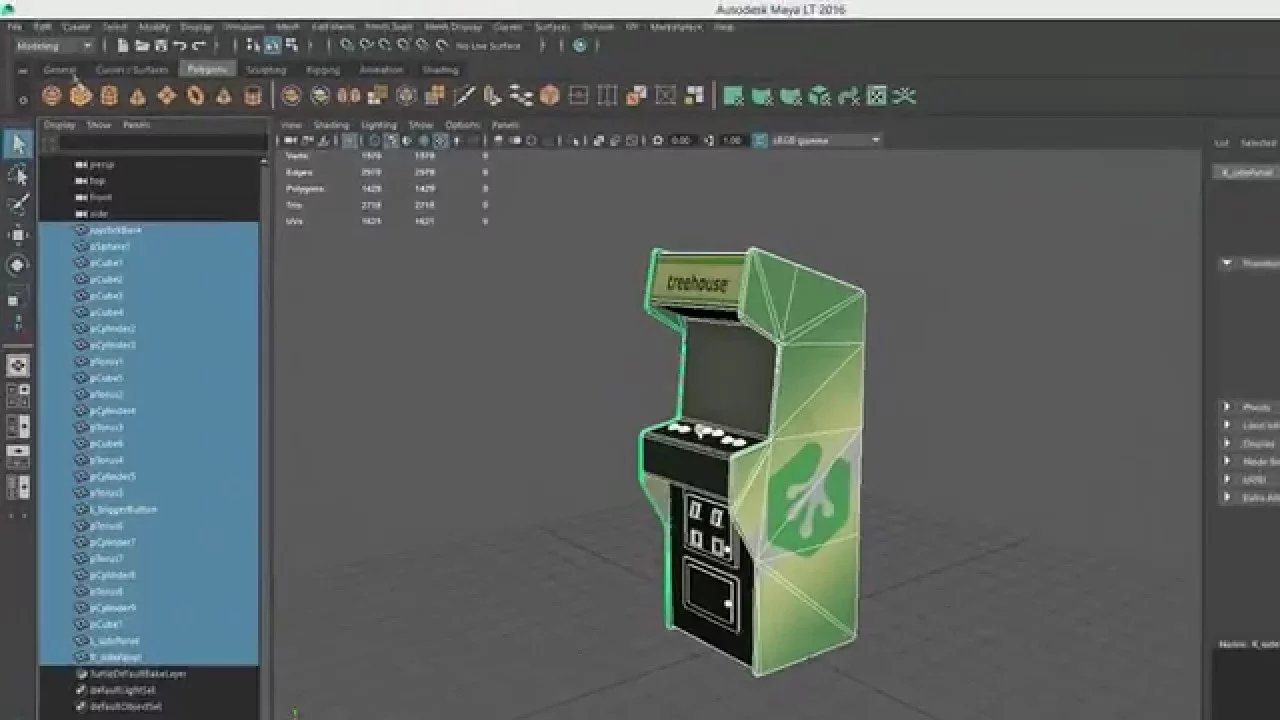Switch to the Rigging shelf tab

click(x=323, y=70)
